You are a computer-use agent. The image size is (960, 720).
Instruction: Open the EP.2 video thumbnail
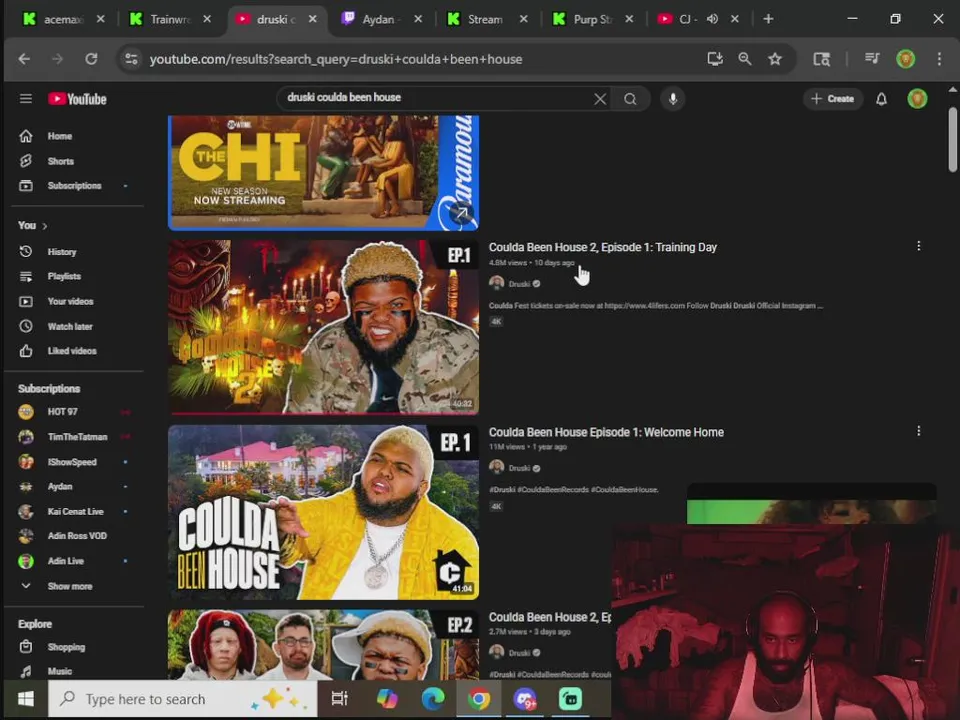point(323,644)
